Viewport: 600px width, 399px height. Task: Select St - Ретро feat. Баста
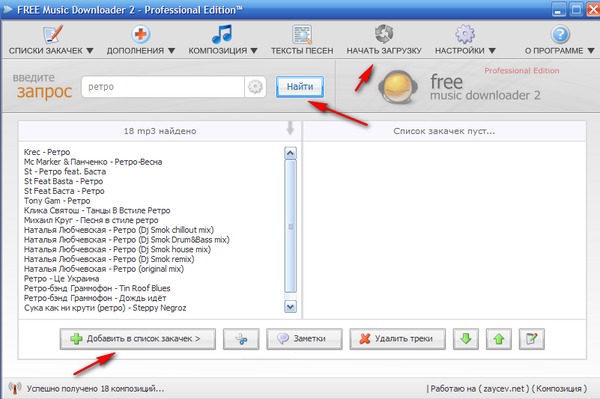(x=65, y=171)
